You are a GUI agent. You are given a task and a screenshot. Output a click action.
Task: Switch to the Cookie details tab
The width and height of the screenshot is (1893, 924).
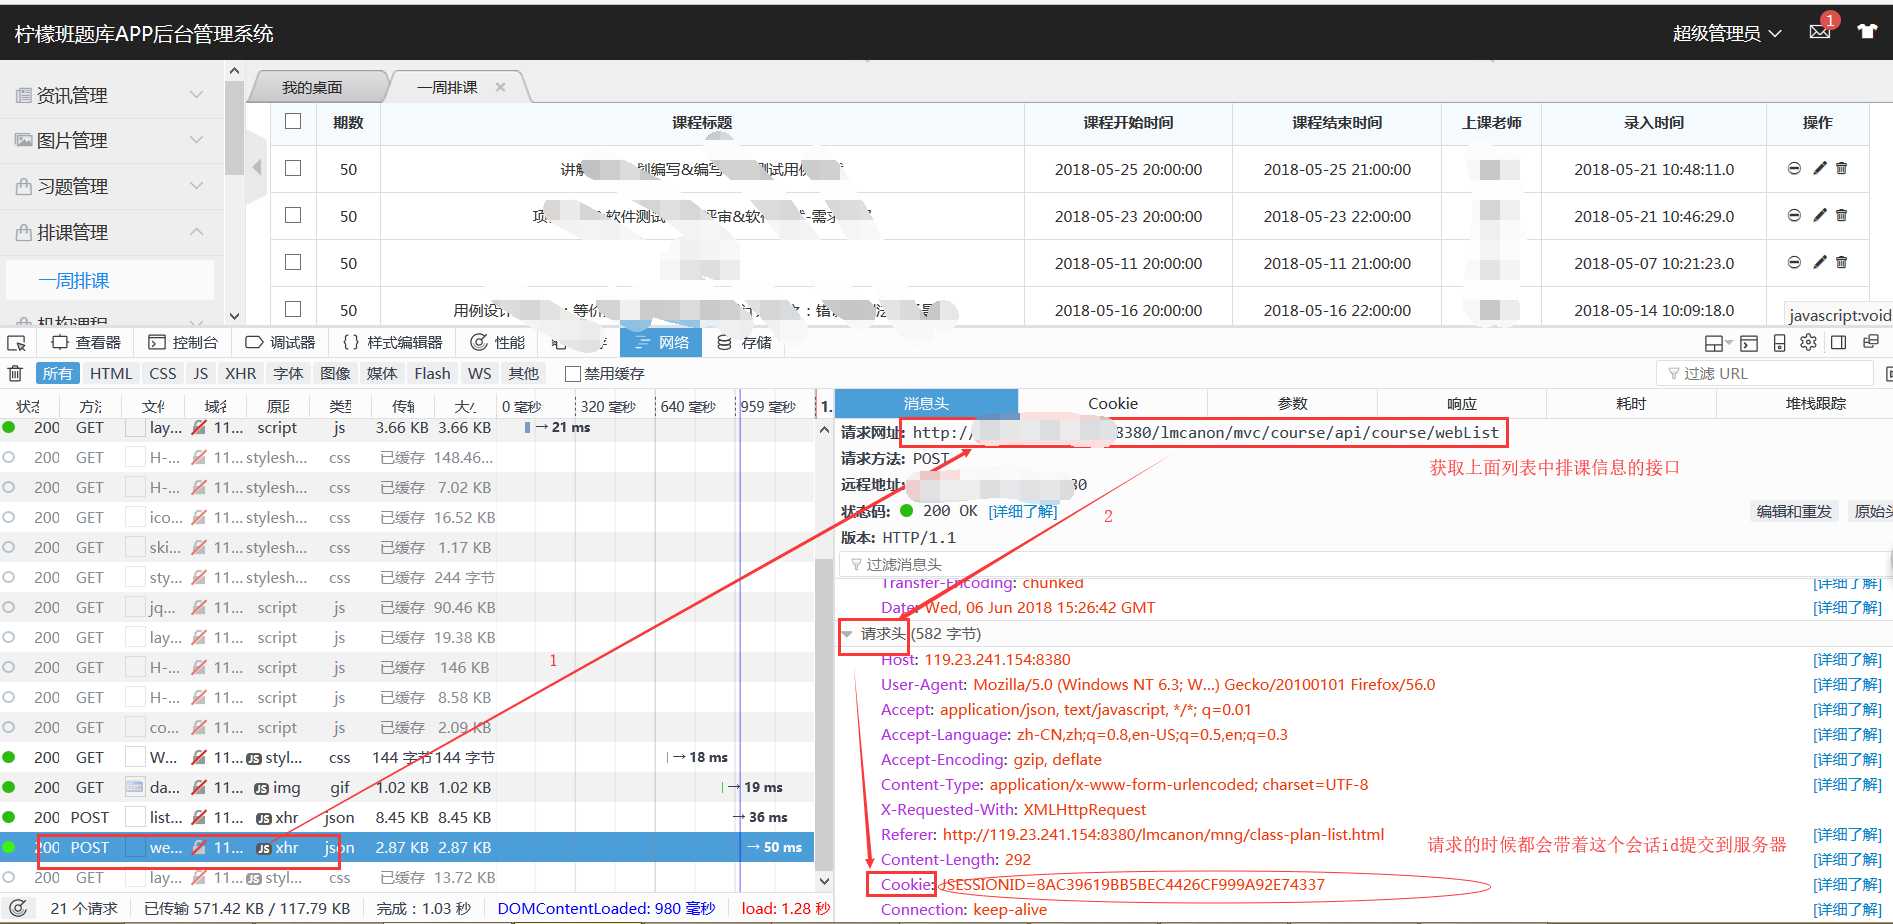click(1112, 403)
